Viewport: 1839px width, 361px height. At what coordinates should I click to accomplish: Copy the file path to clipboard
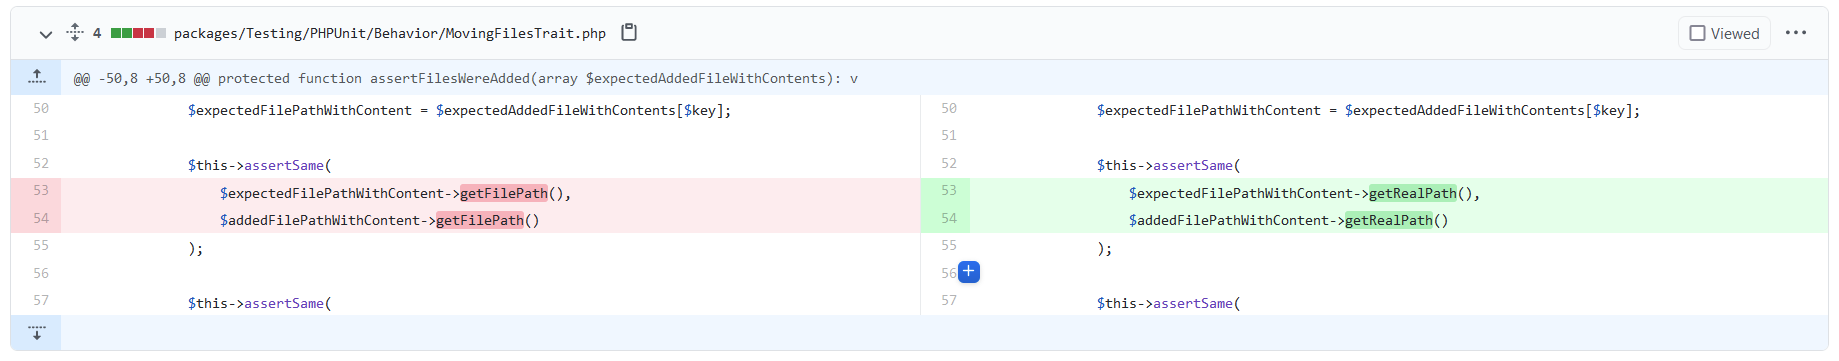pyautogui.click(x=629, y=33)
